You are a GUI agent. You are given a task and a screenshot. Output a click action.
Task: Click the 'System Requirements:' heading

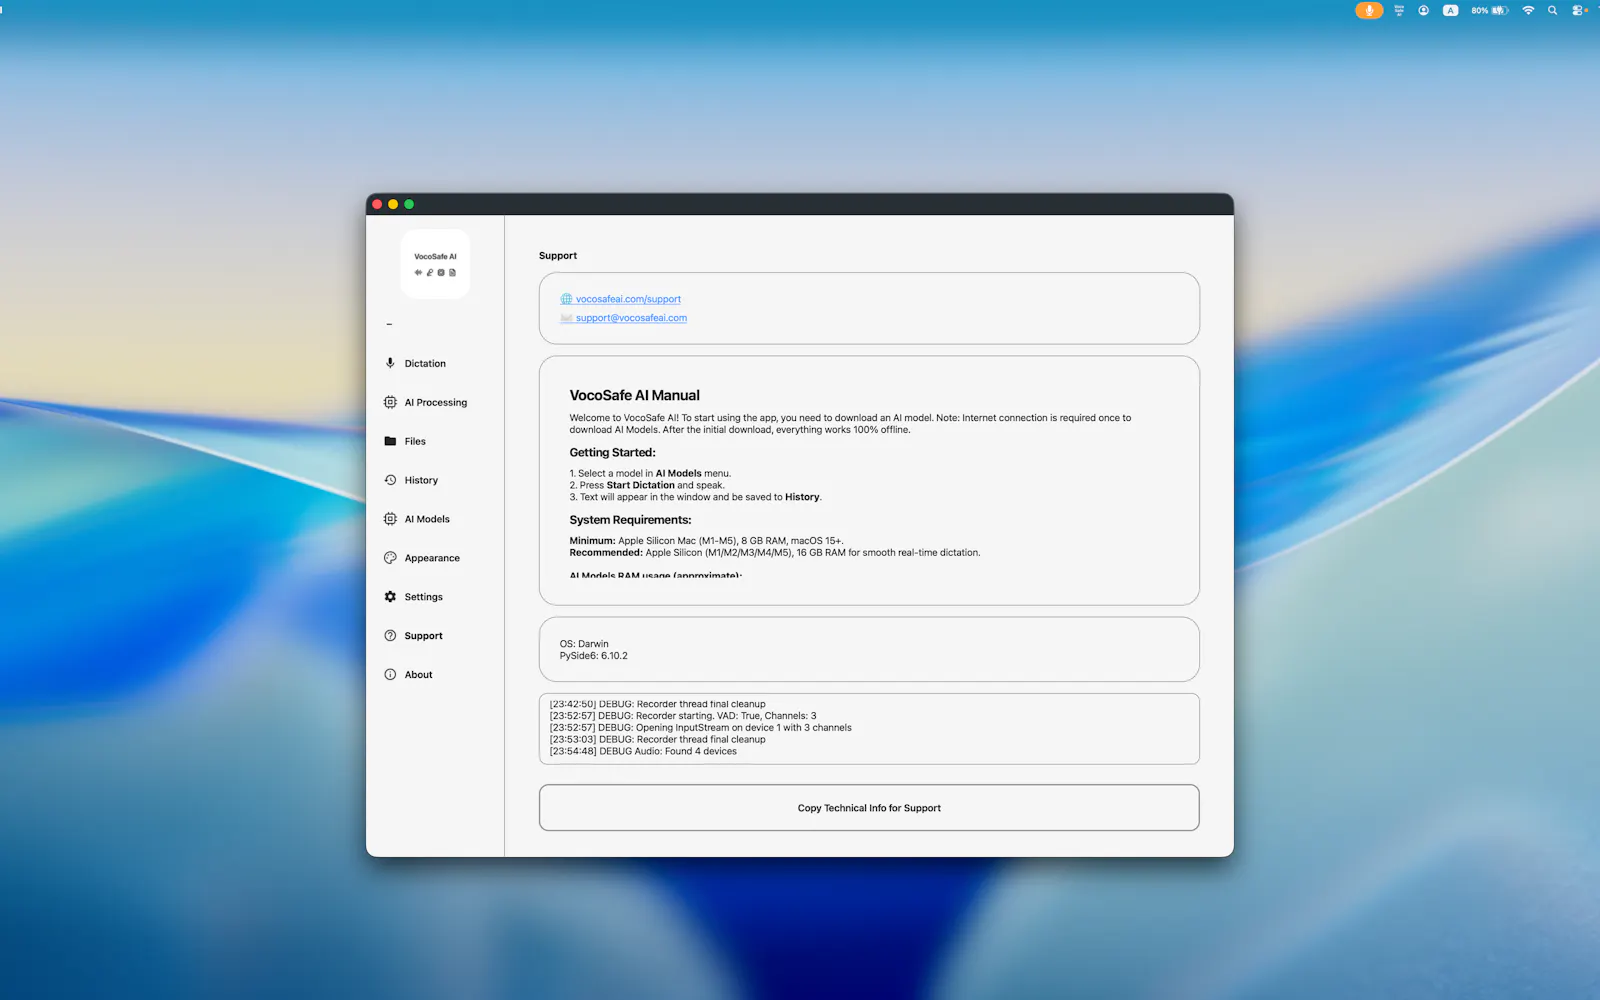[630, 520]
